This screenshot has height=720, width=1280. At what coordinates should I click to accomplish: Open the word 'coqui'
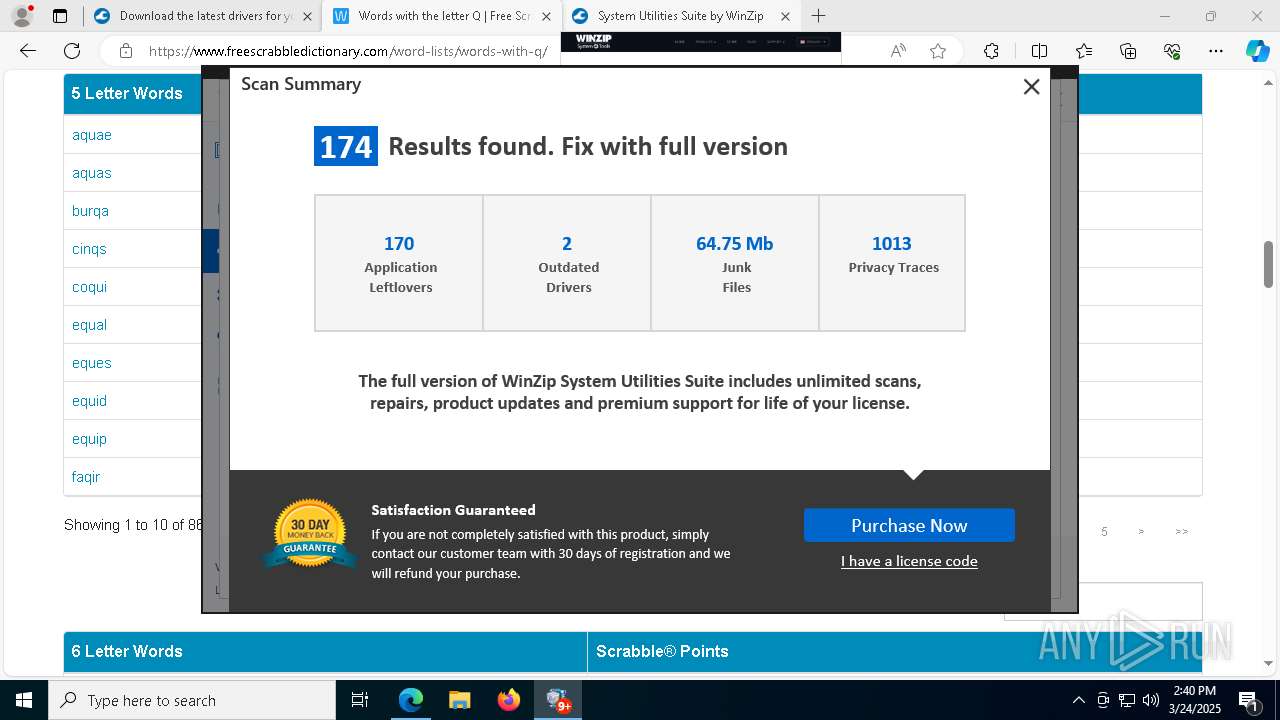(x=89, y=287)
